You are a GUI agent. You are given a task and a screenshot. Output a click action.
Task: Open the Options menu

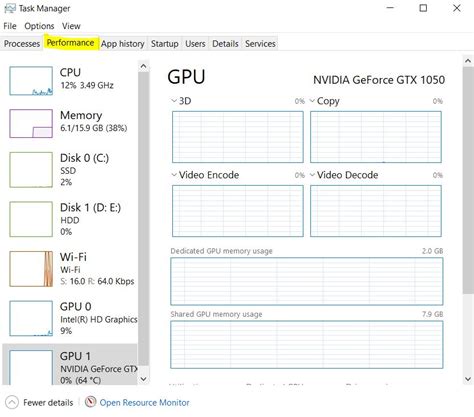[39, 26]
